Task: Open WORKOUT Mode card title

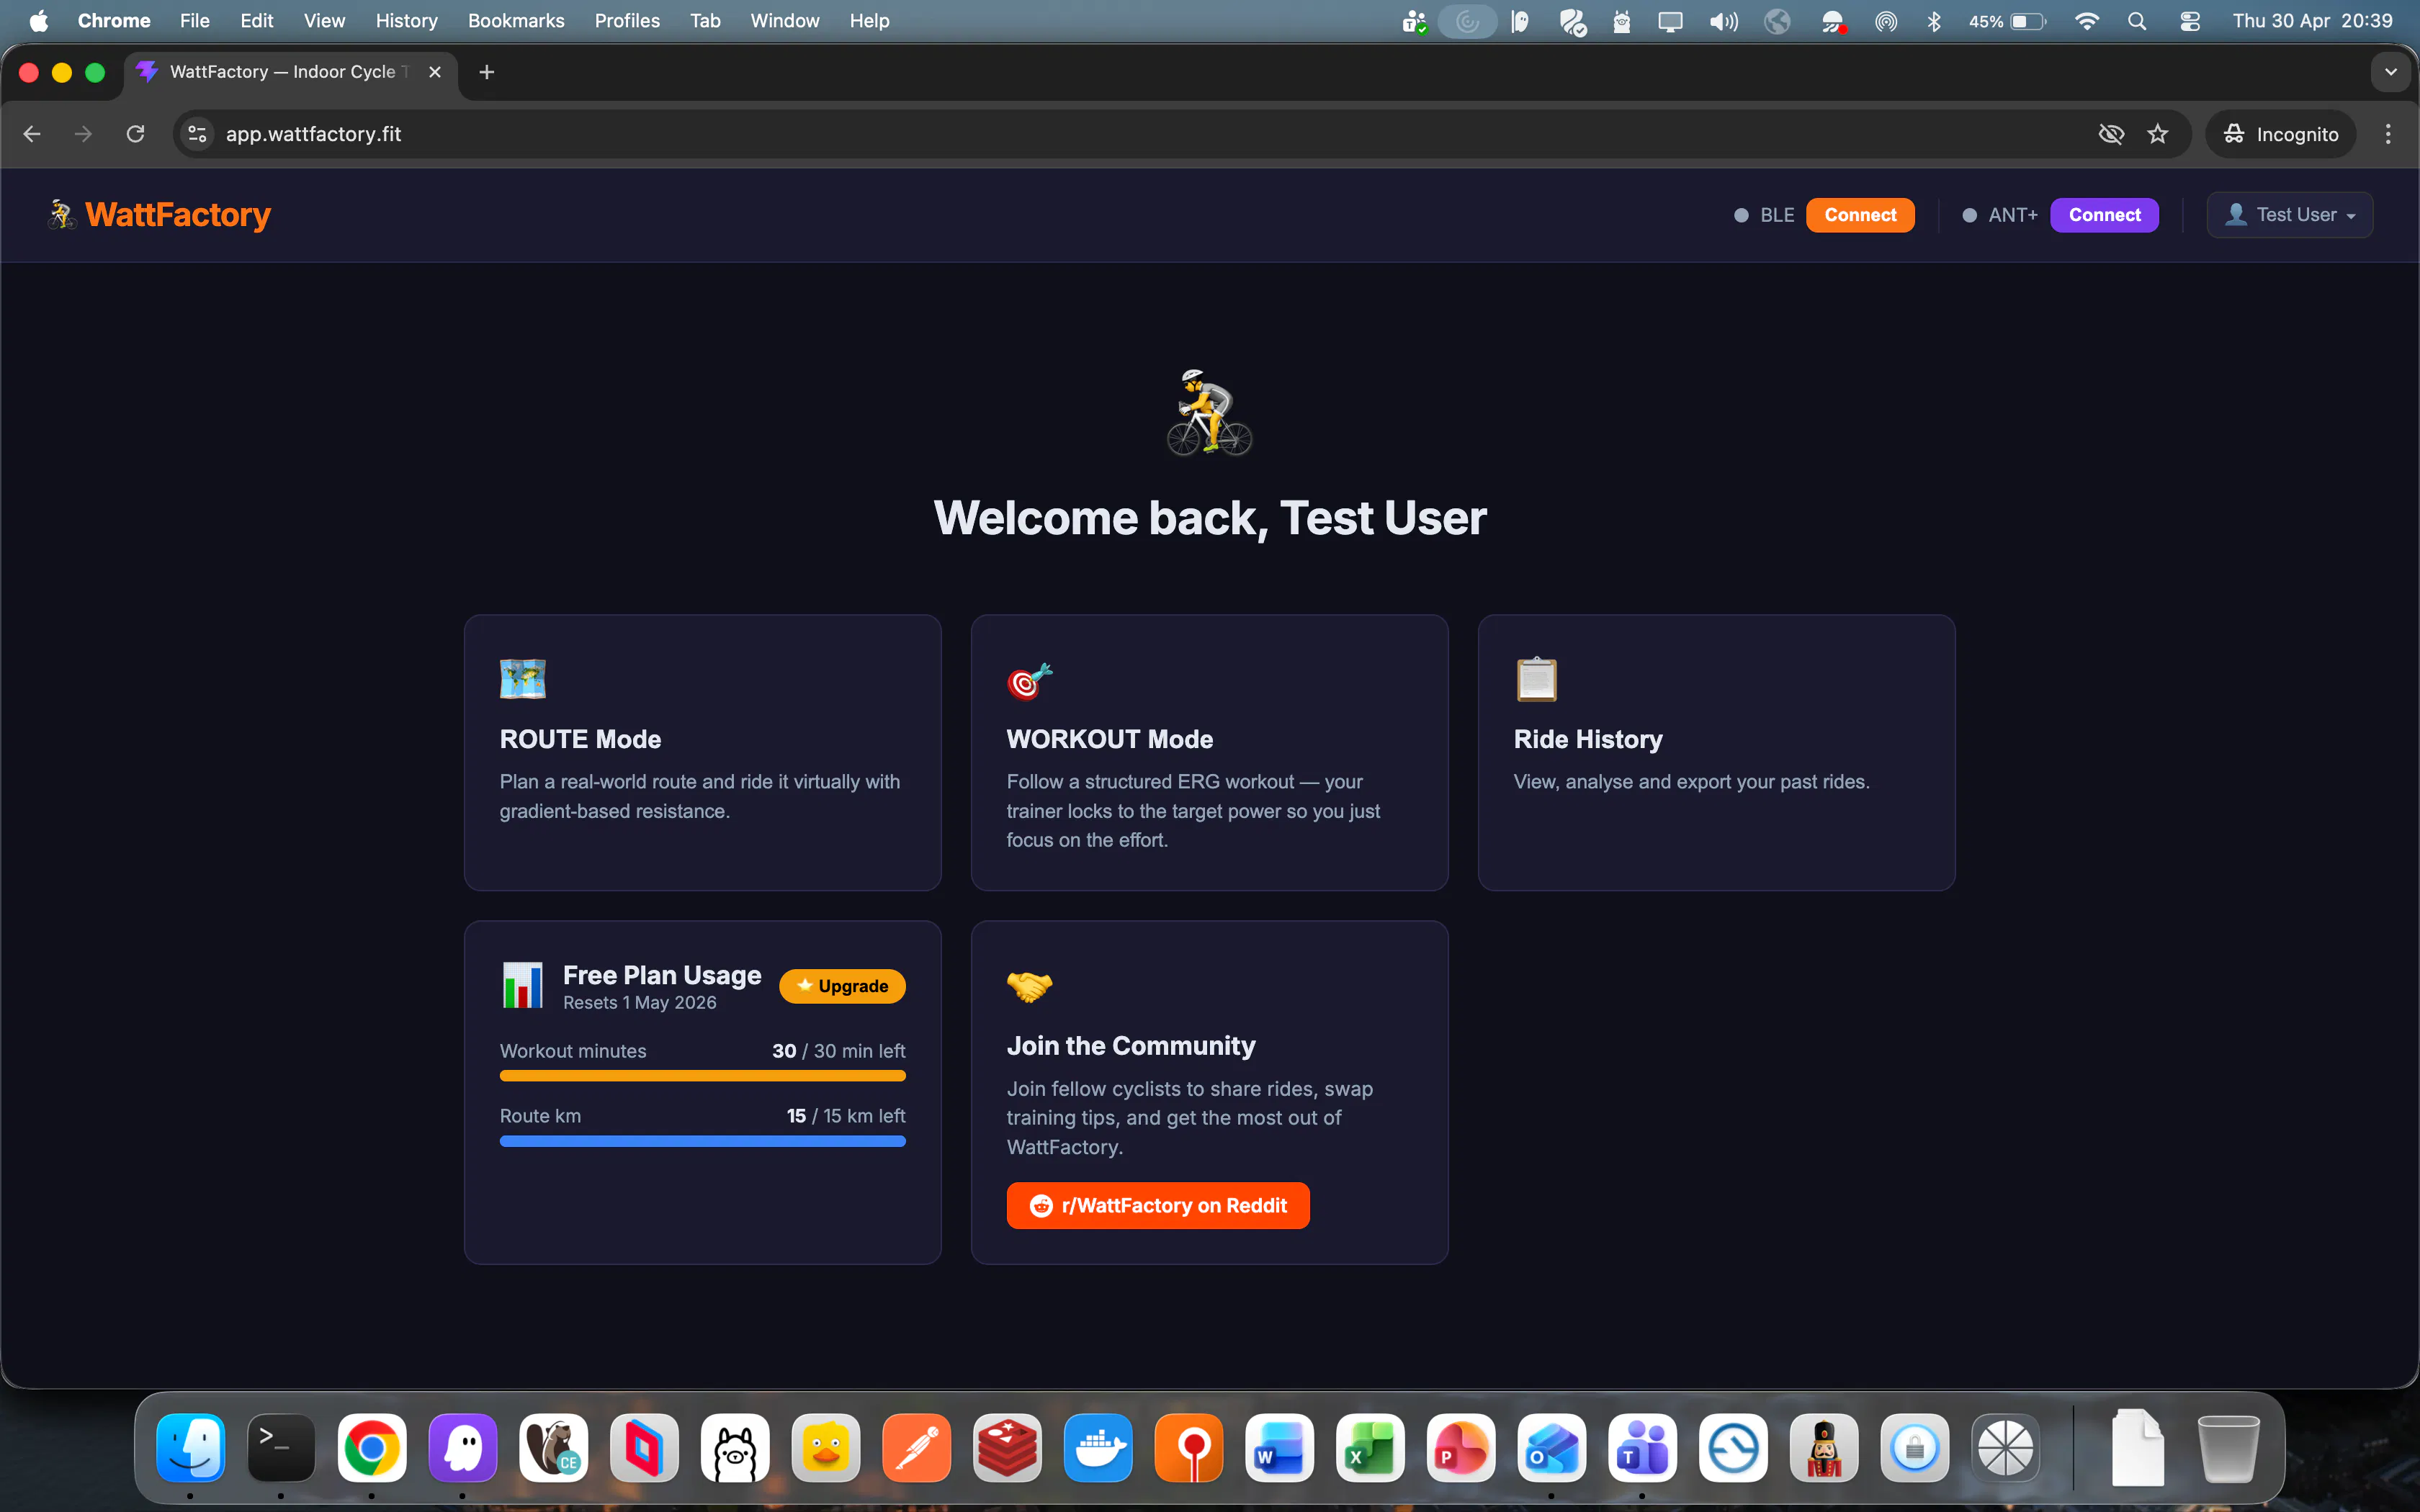Action: pos(1109,739)
